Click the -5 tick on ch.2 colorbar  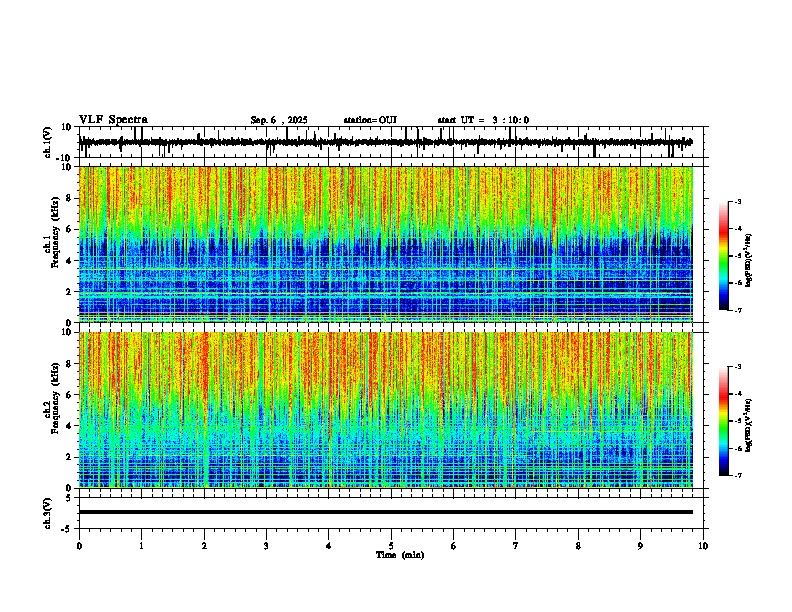point(737,421)
